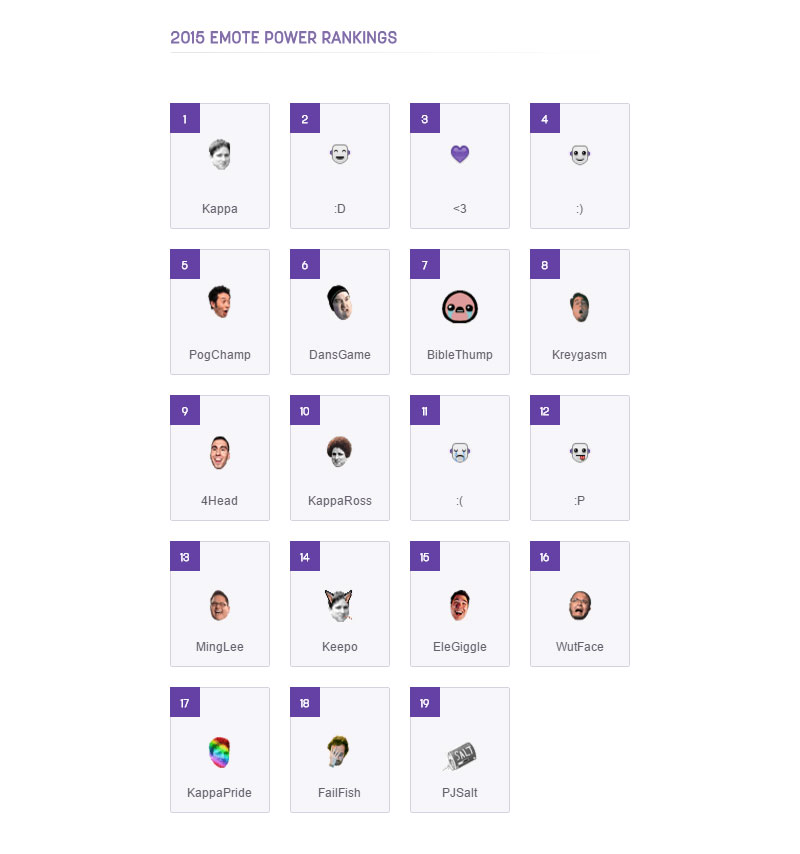Image resolution: width=800 pixels, height=854 pixels.
Task: Click the FailFish facepalm emote
Action: point(338,752)
